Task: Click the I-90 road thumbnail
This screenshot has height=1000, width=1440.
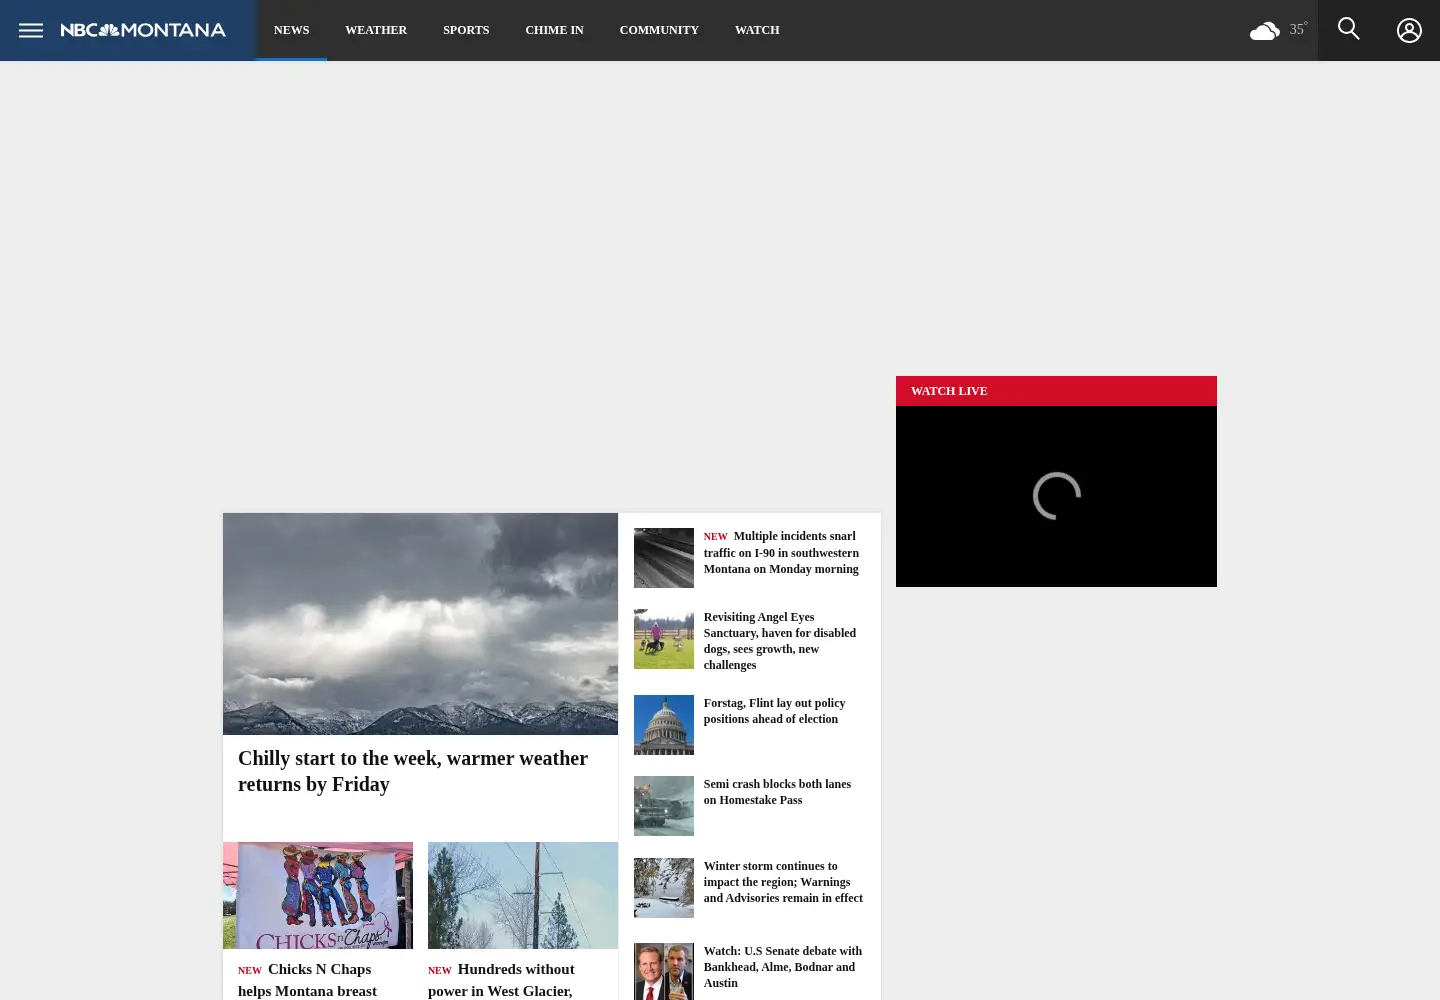Action: 663,558
